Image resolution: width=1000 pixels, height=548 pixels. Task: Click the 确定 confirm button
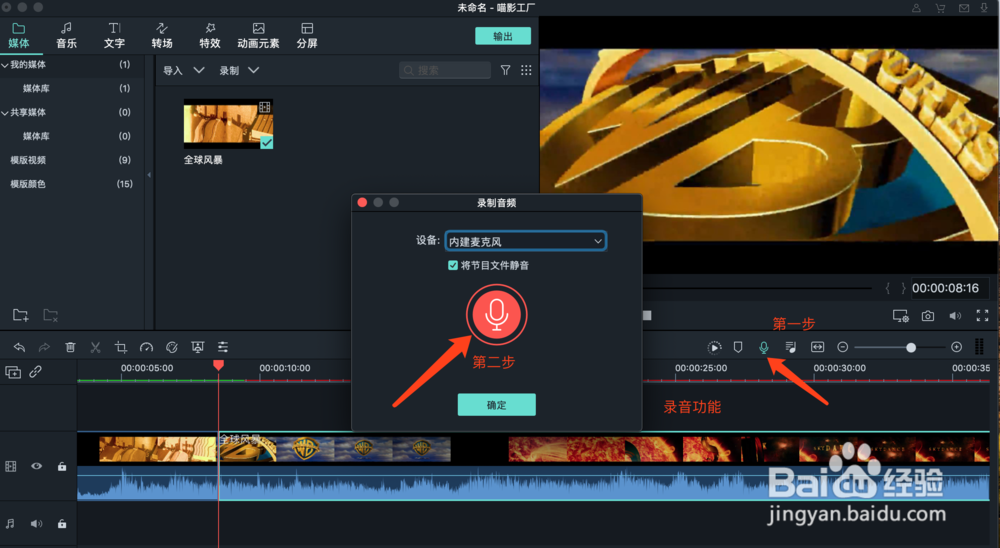496,404
